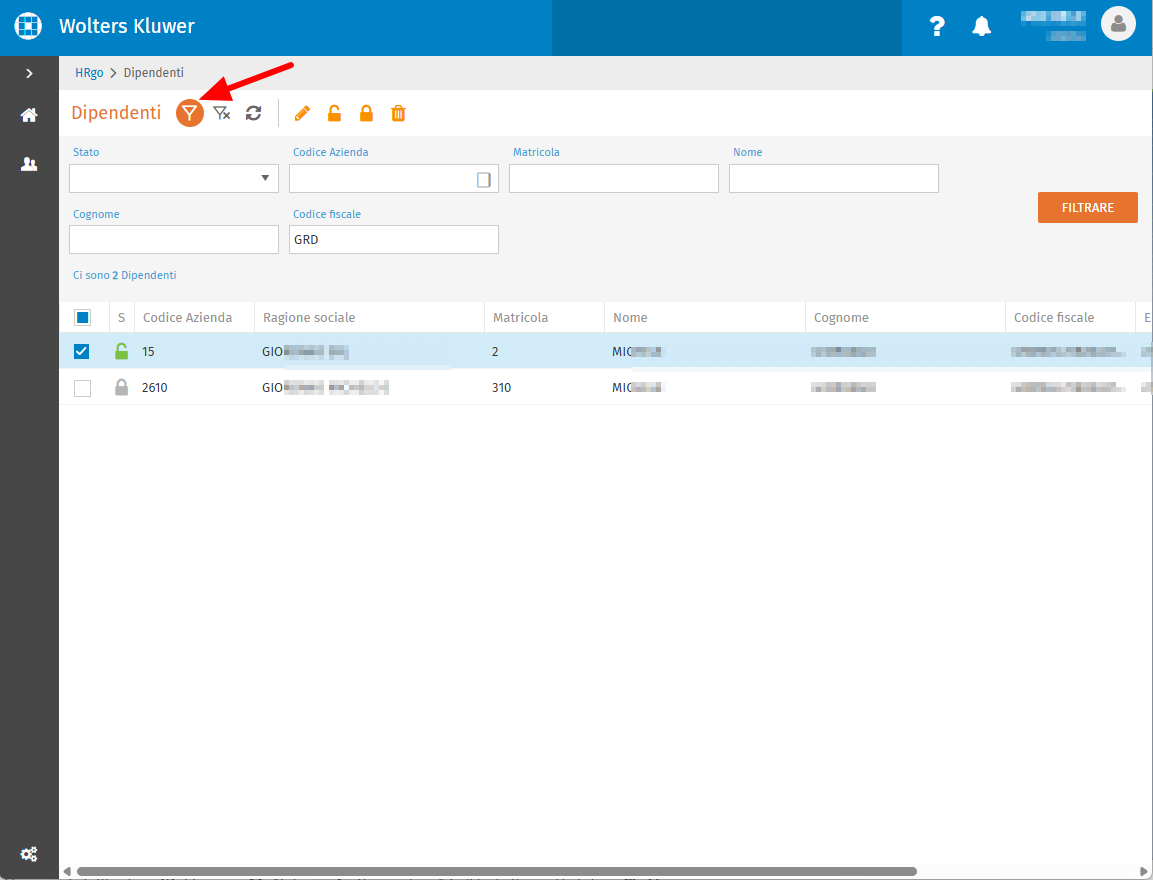Image resolution: width=1153 pixels, height=880 pixels.
Task: Click matricola value 310 in the table
Action: pos(501,387)
